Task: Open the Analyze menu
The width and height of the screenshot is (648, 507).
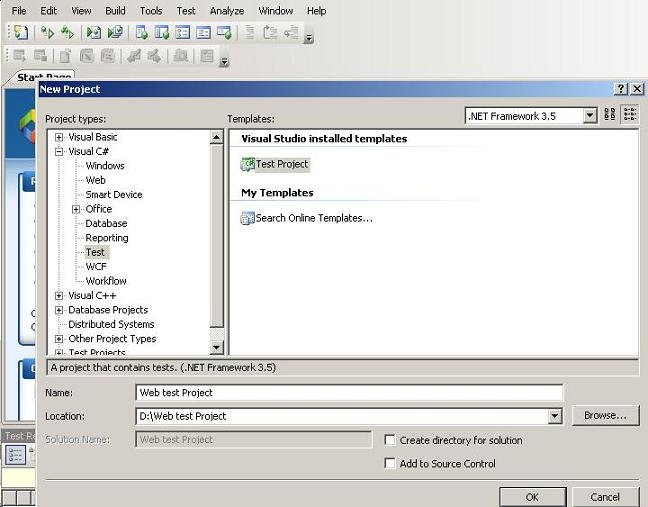Action: tap(227, 11)
